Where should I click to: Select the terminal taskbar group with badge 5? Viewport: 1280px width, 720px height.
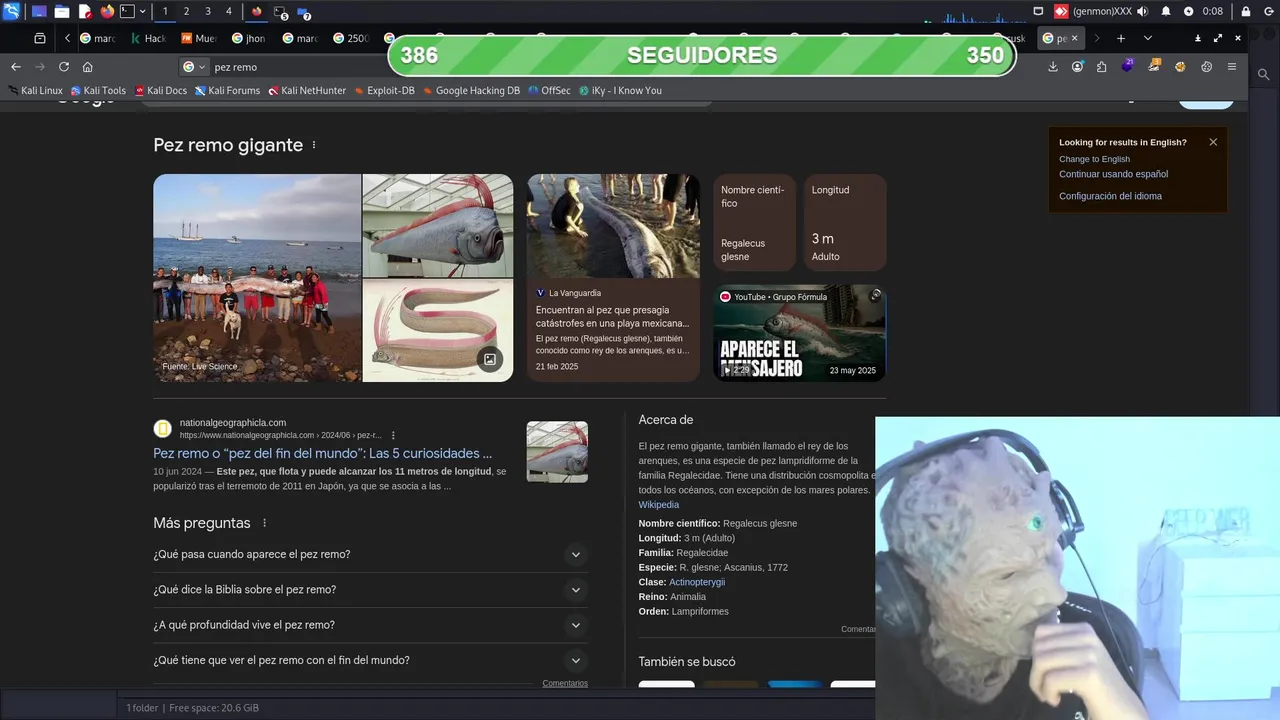[281, 12]
